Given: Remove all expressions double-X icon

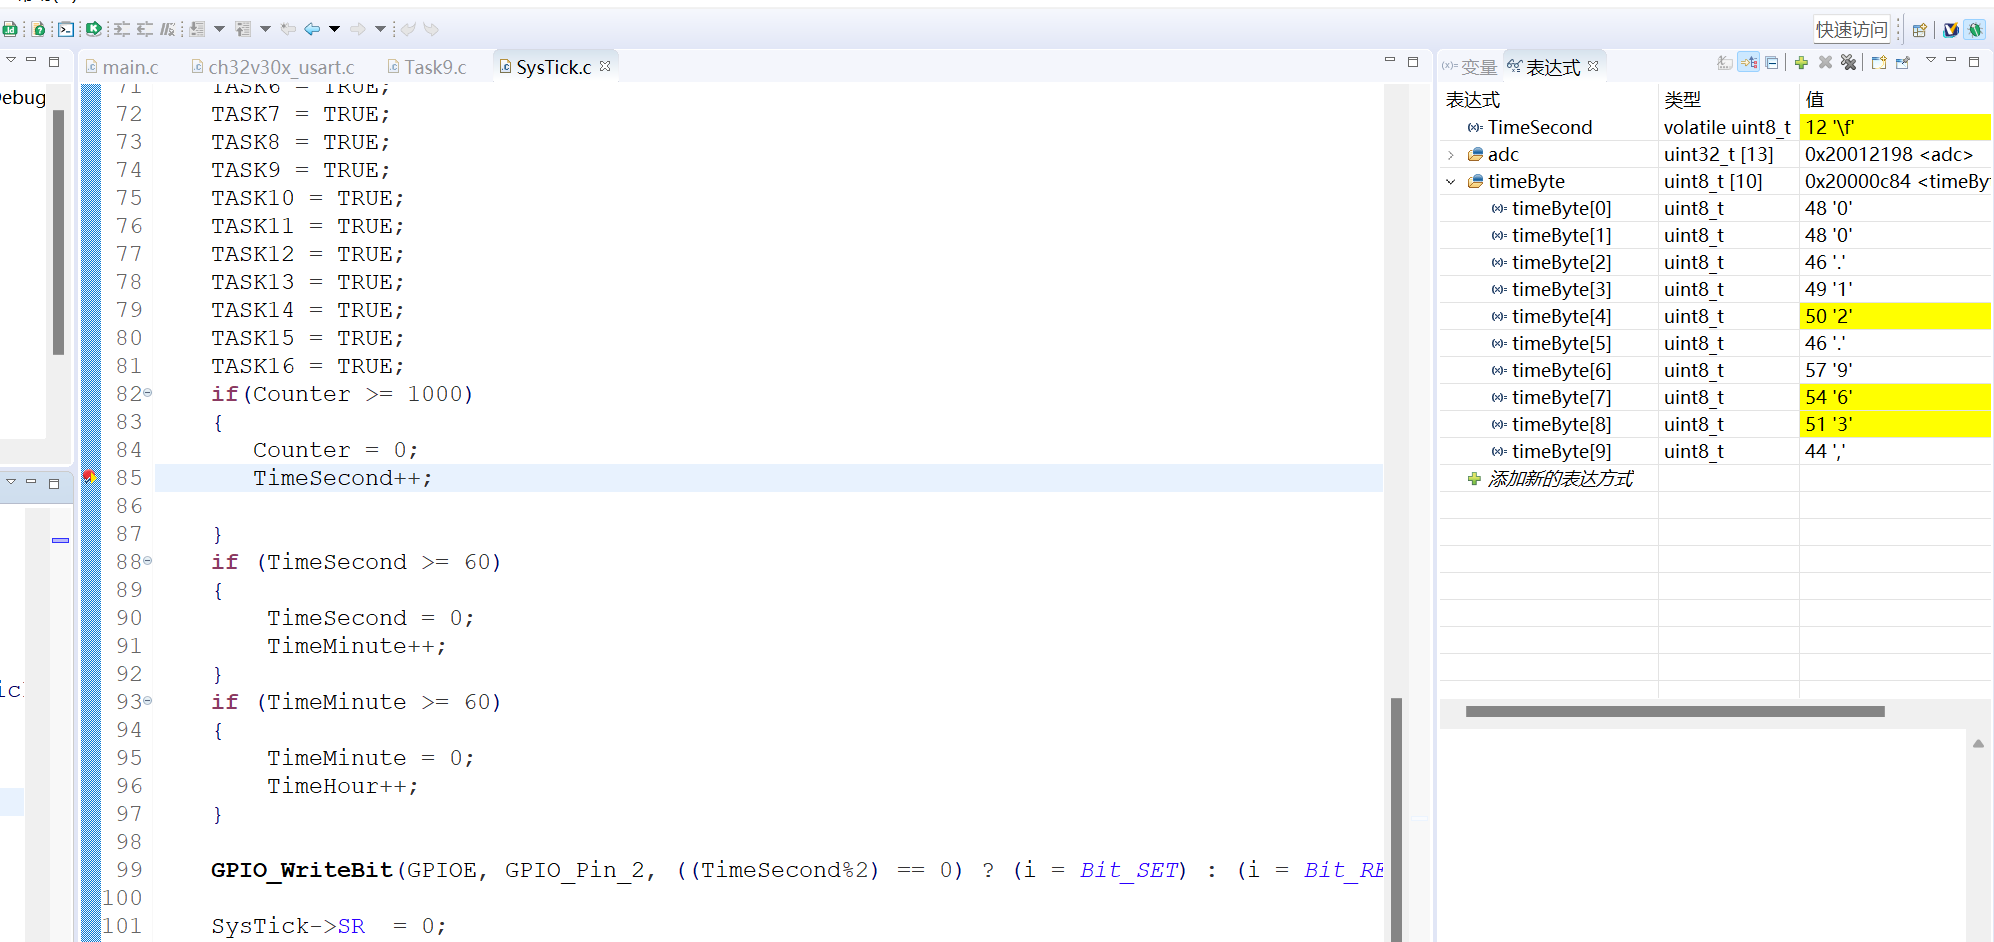Looking at the screenshot, I should pos(1848,62).
